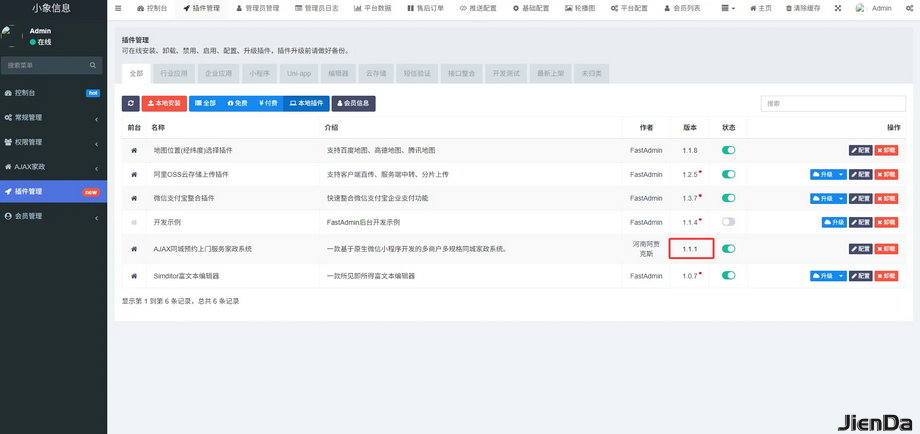This screenshot has height=434, width=920.
Task: Open the fullscreen icon in the top bar
Action: 837,9
